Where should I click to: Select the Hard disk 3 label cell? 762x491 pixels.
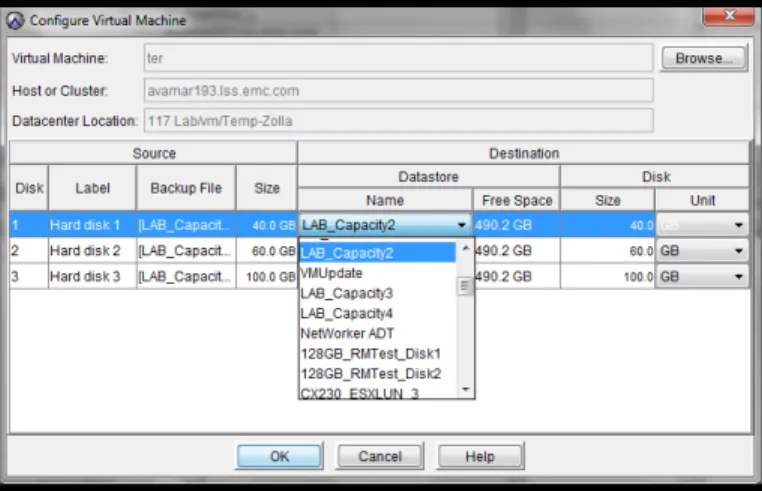(x=92, y=277)
